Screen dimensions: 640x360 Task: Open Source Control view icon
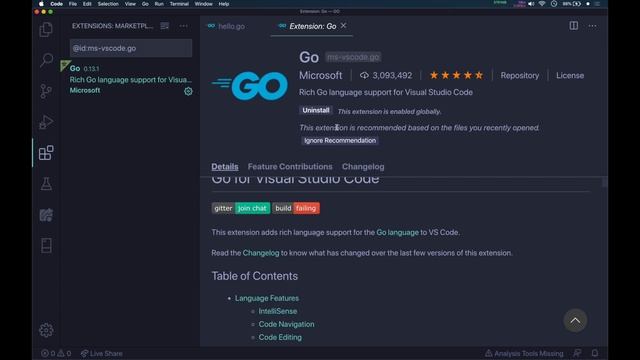pyautogui.click(x=46, y=91)
